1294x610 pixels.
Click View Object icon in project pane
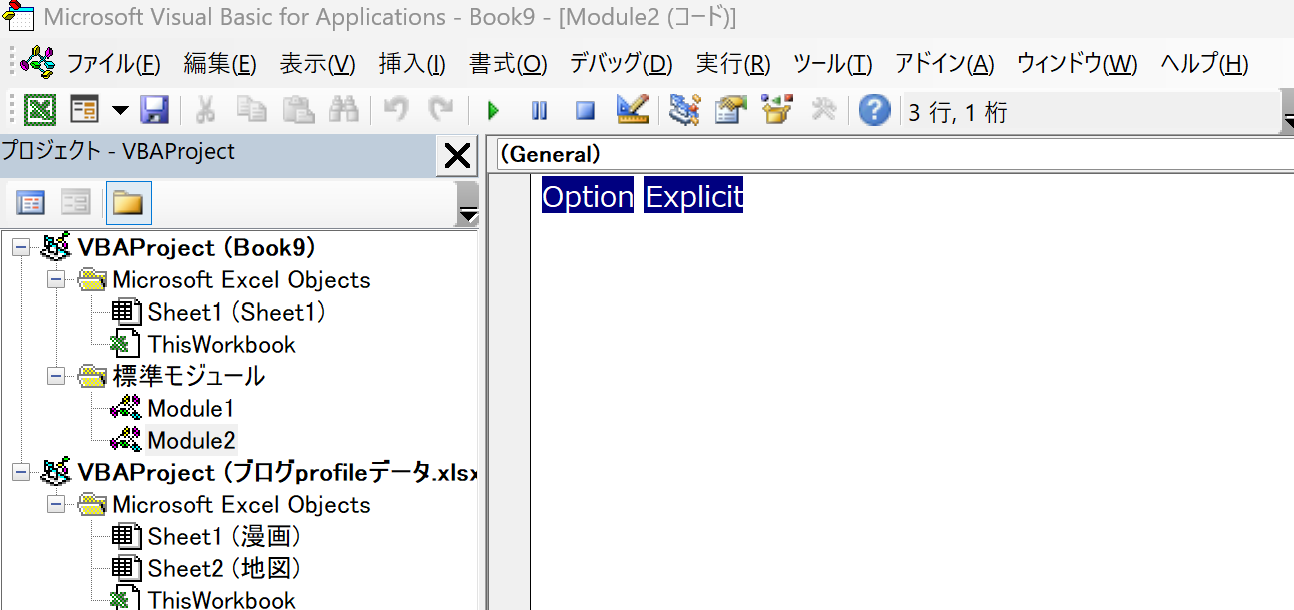pos(76,203)
